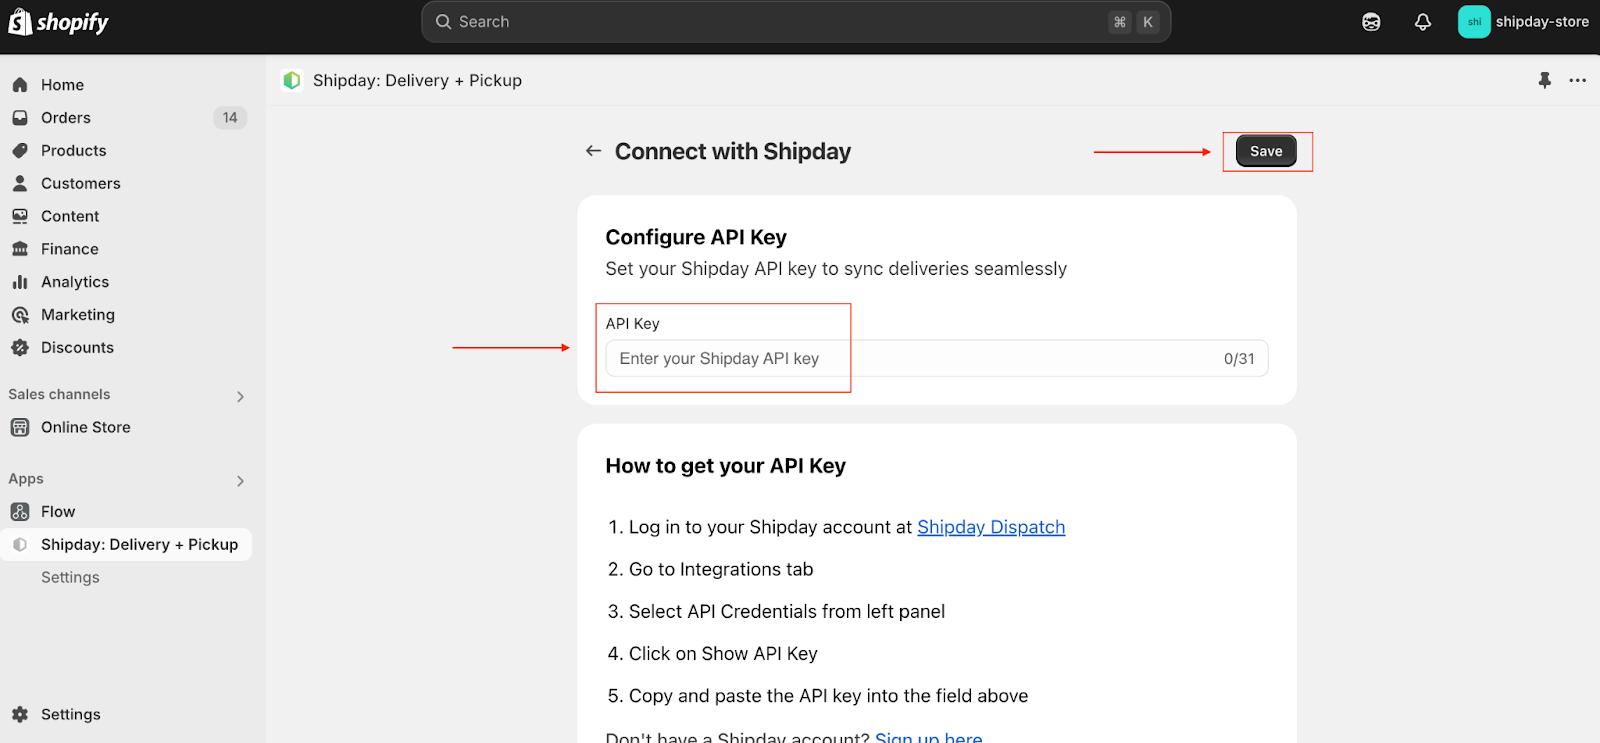Click the Finance bank icon
1600x743 pixels.
pos(20,249)
